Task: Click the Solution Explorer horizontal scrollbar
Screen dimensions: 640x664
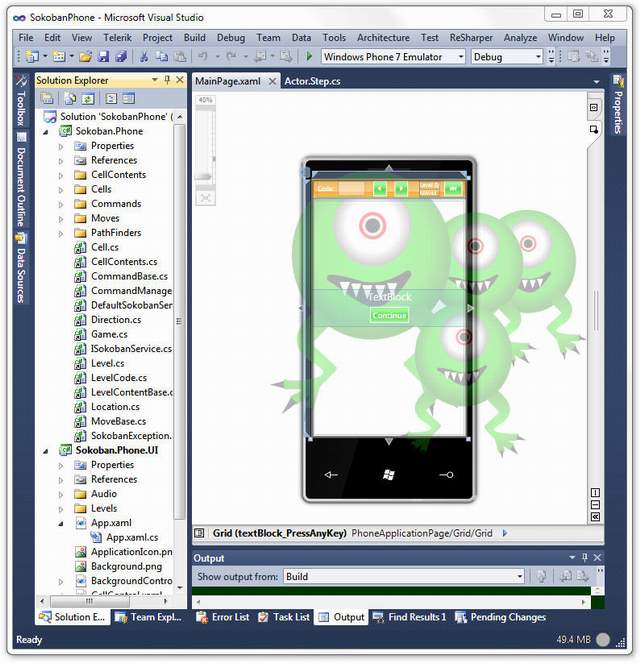Action: (x=89, y=601)
